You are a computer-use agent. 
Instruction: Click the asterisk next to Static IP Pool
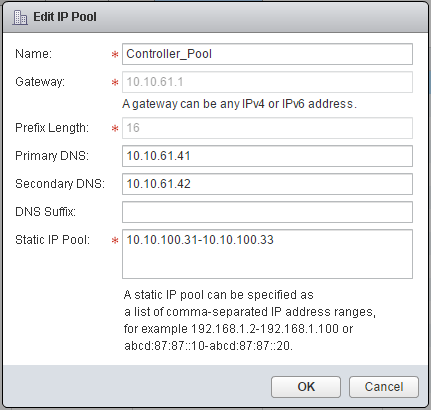pos(115,240)
